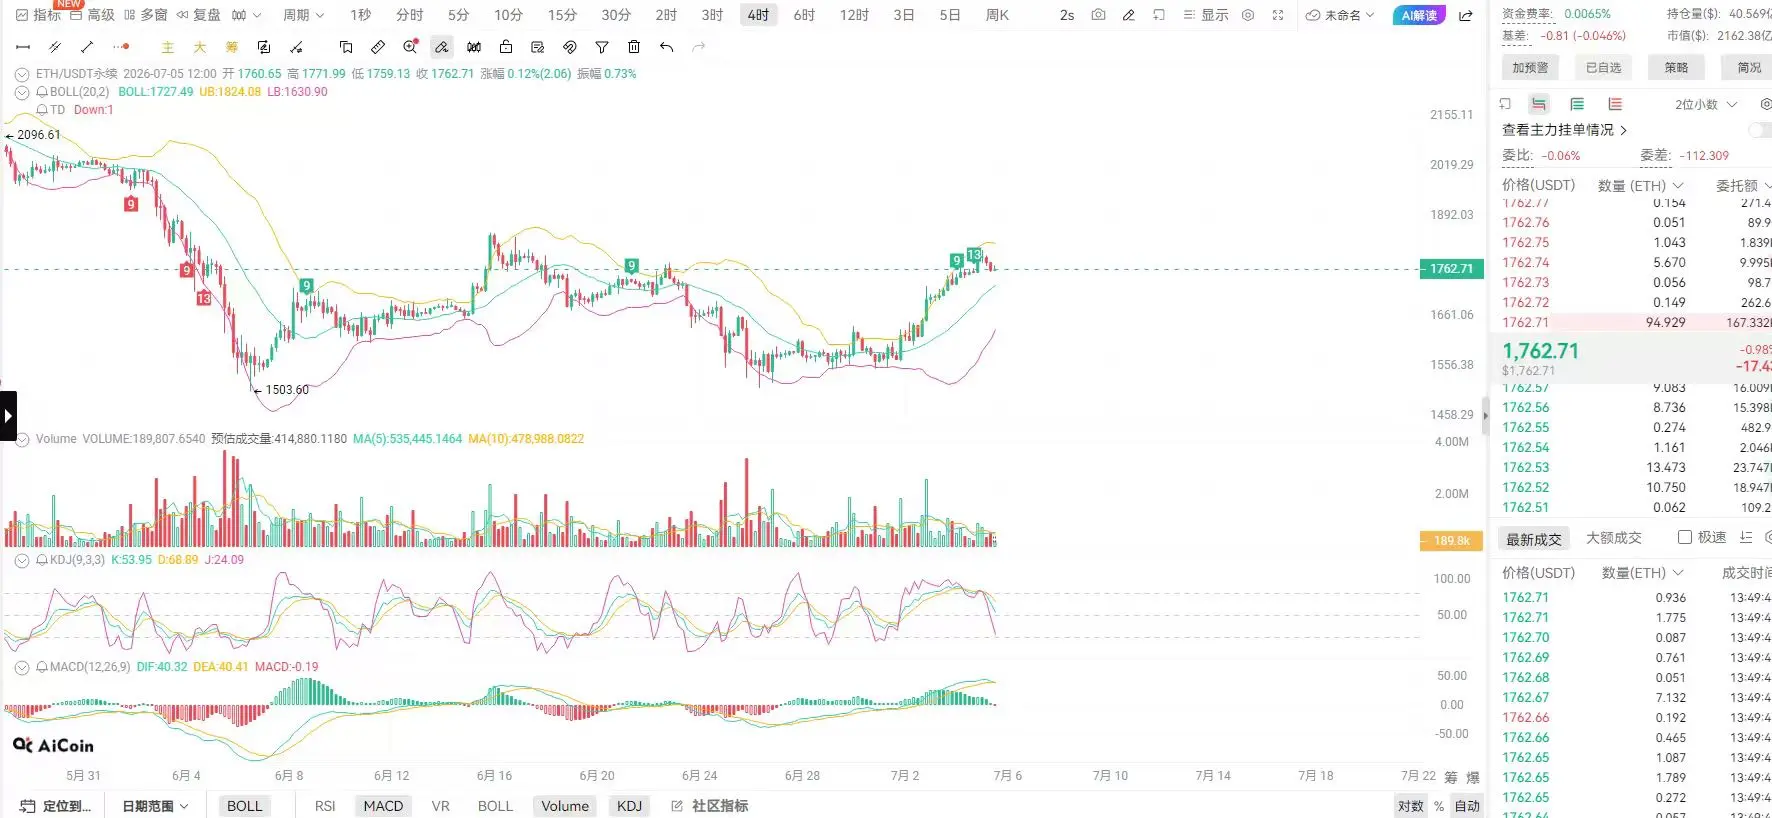Click the pencil edit icon in top bar
Image resolution: width=1772 pixels, height=818 pixels.
coord(1129,15)
